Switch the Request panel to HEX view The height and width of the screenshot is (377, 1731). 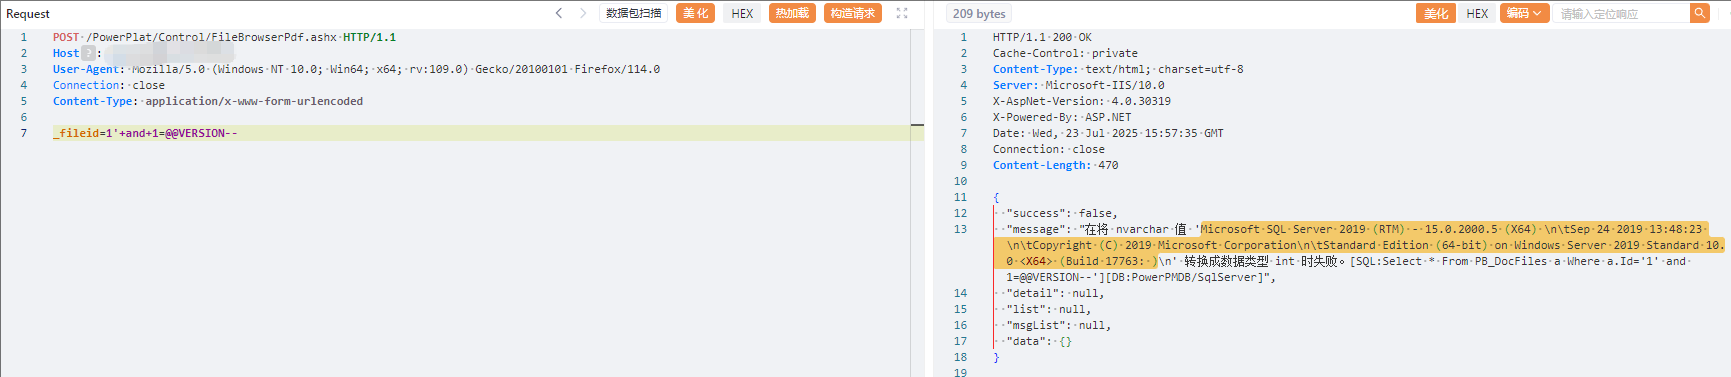[742, 13]
